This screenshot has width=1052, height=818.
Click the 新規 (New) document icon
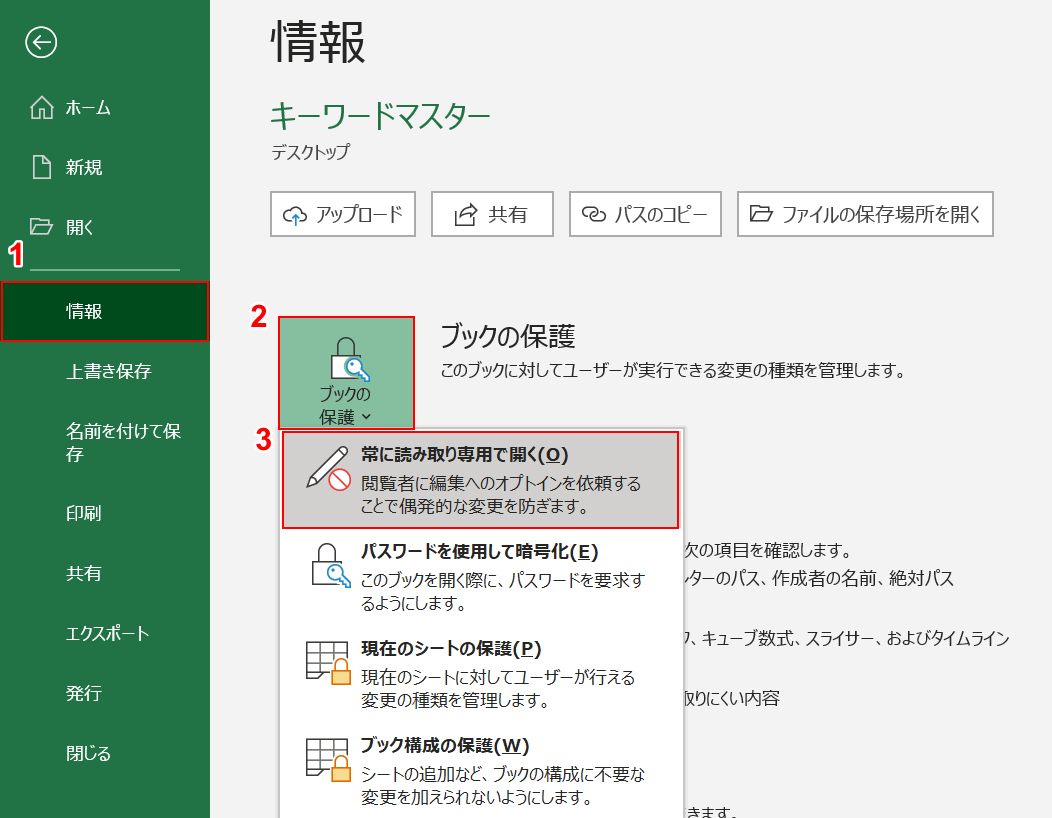pos(44,167)
